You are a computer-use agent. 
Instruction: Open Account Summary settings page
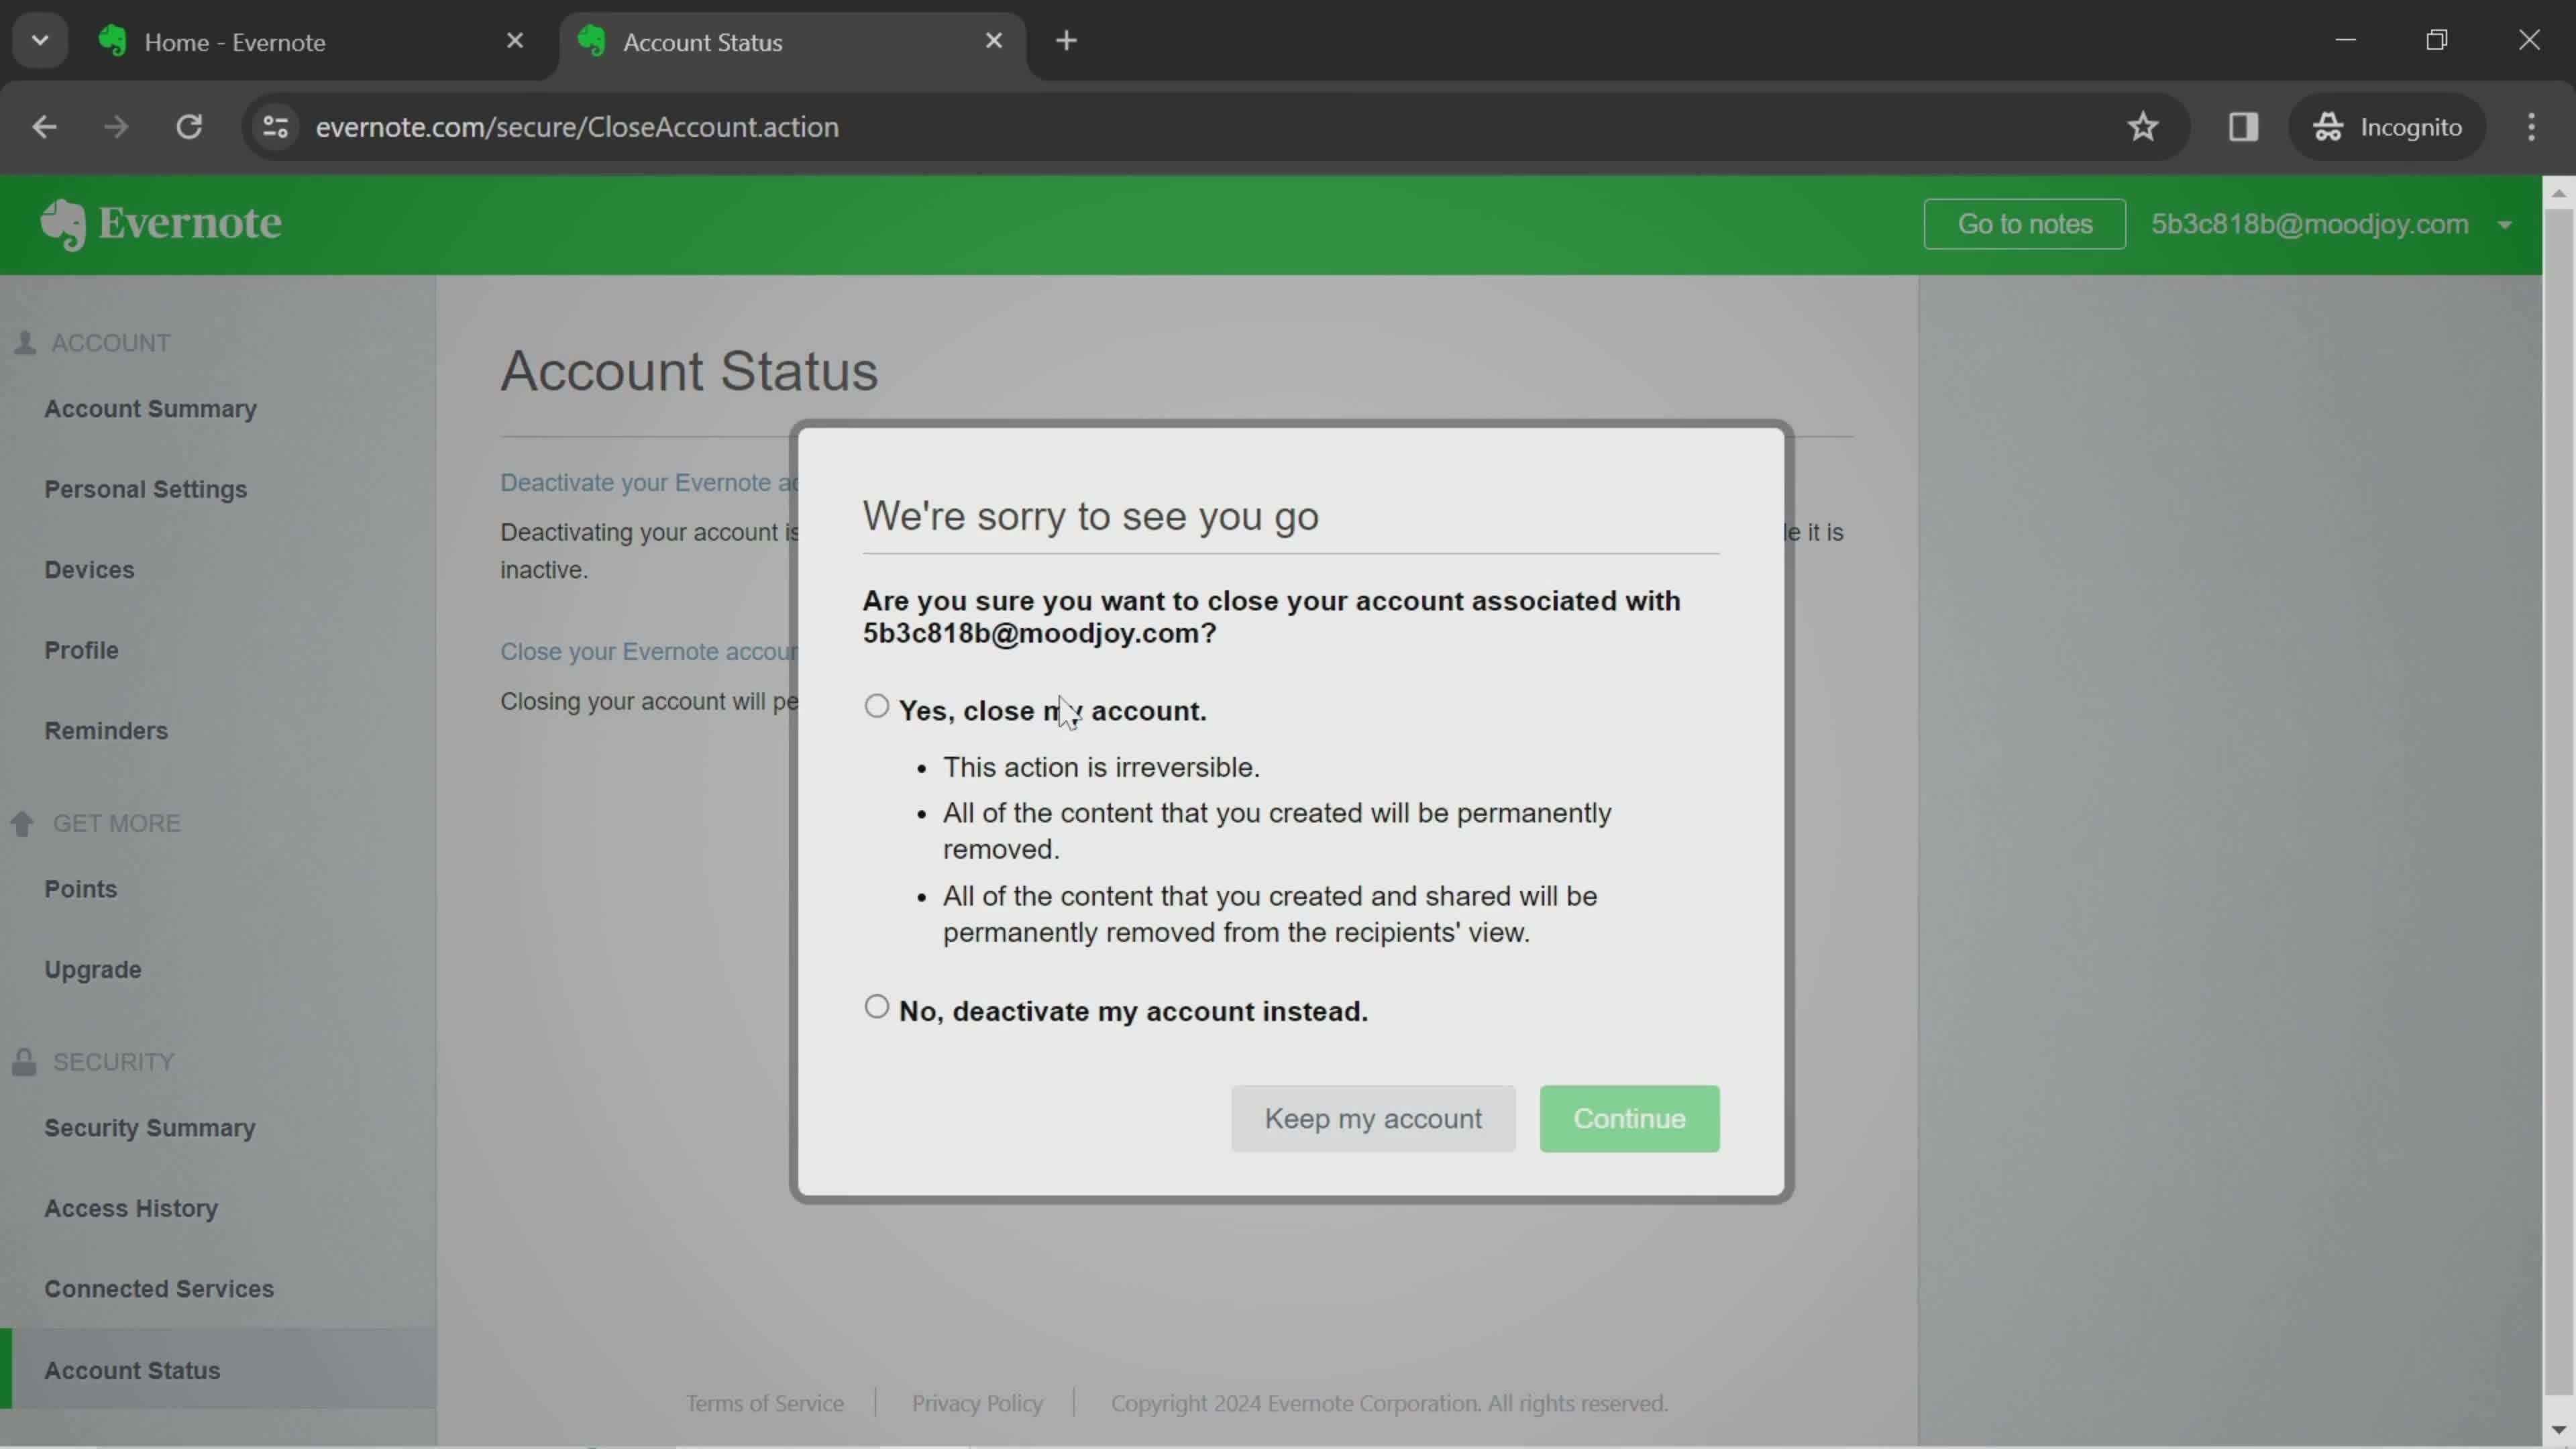click(150, 407)
